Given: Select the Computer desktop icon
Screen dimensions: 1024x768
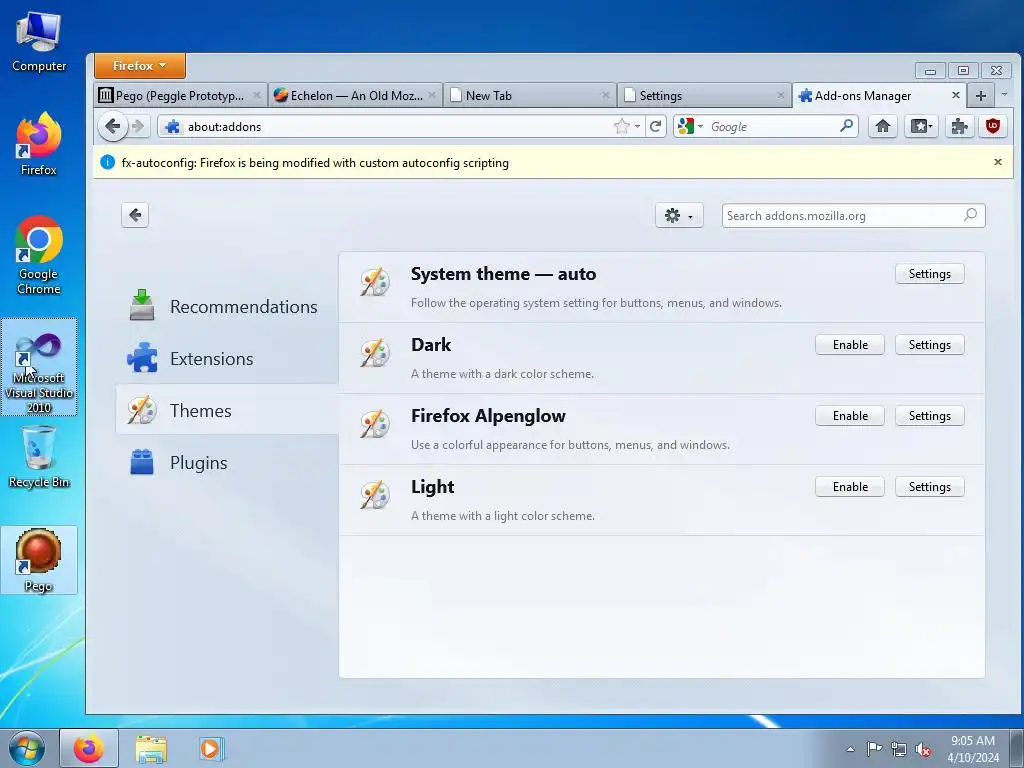Looking at the screenshot, I should 39,42.
